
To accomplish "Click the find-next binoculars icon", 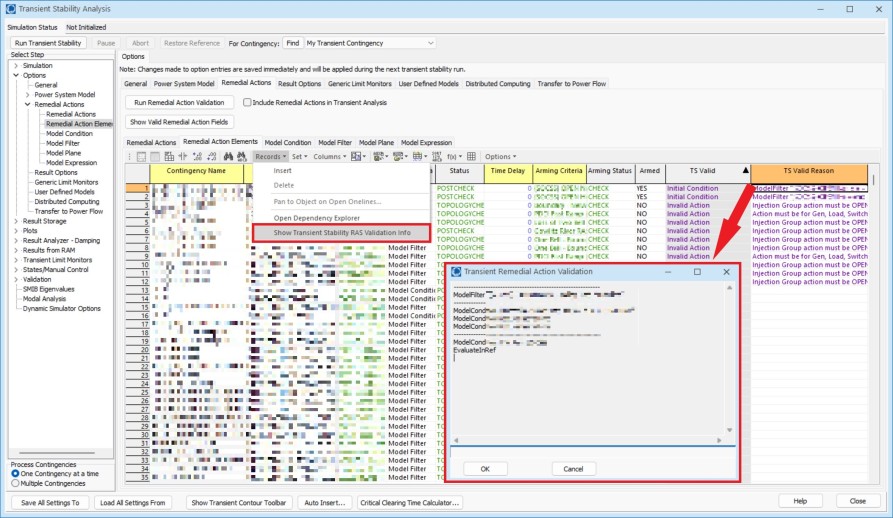I will click(241, 156).
